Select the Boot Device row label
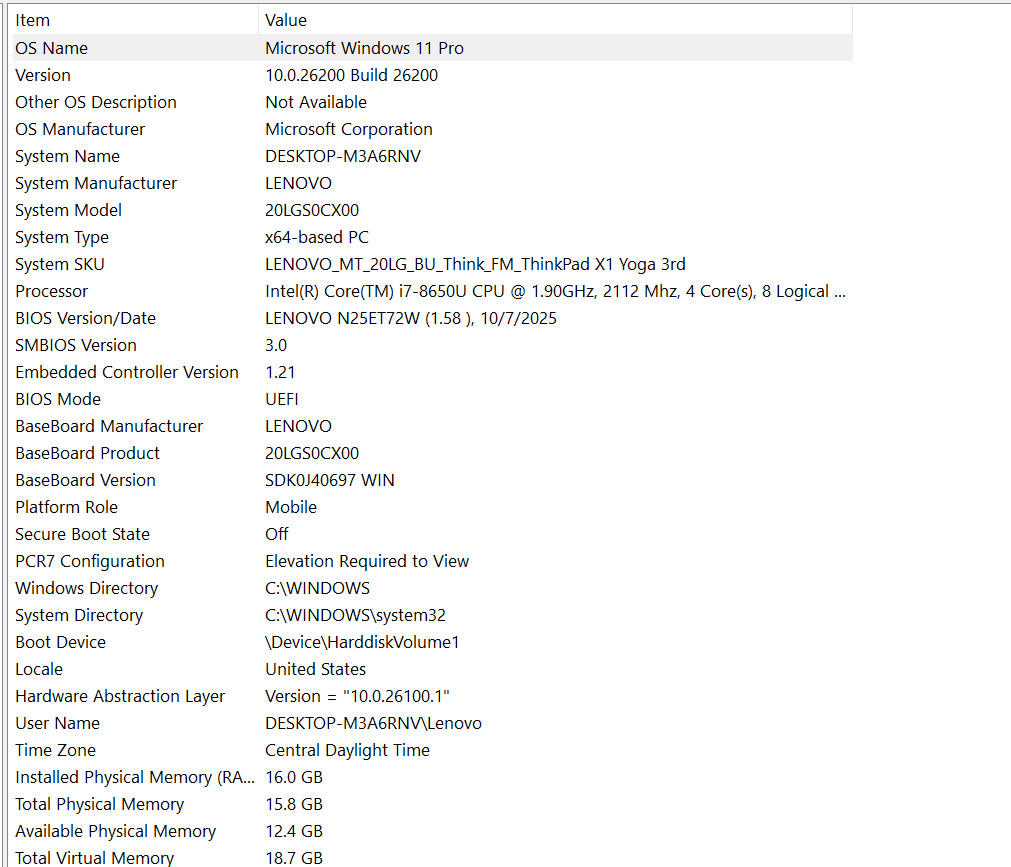This screenshot has height=867, width=1011. coord(61,643)
